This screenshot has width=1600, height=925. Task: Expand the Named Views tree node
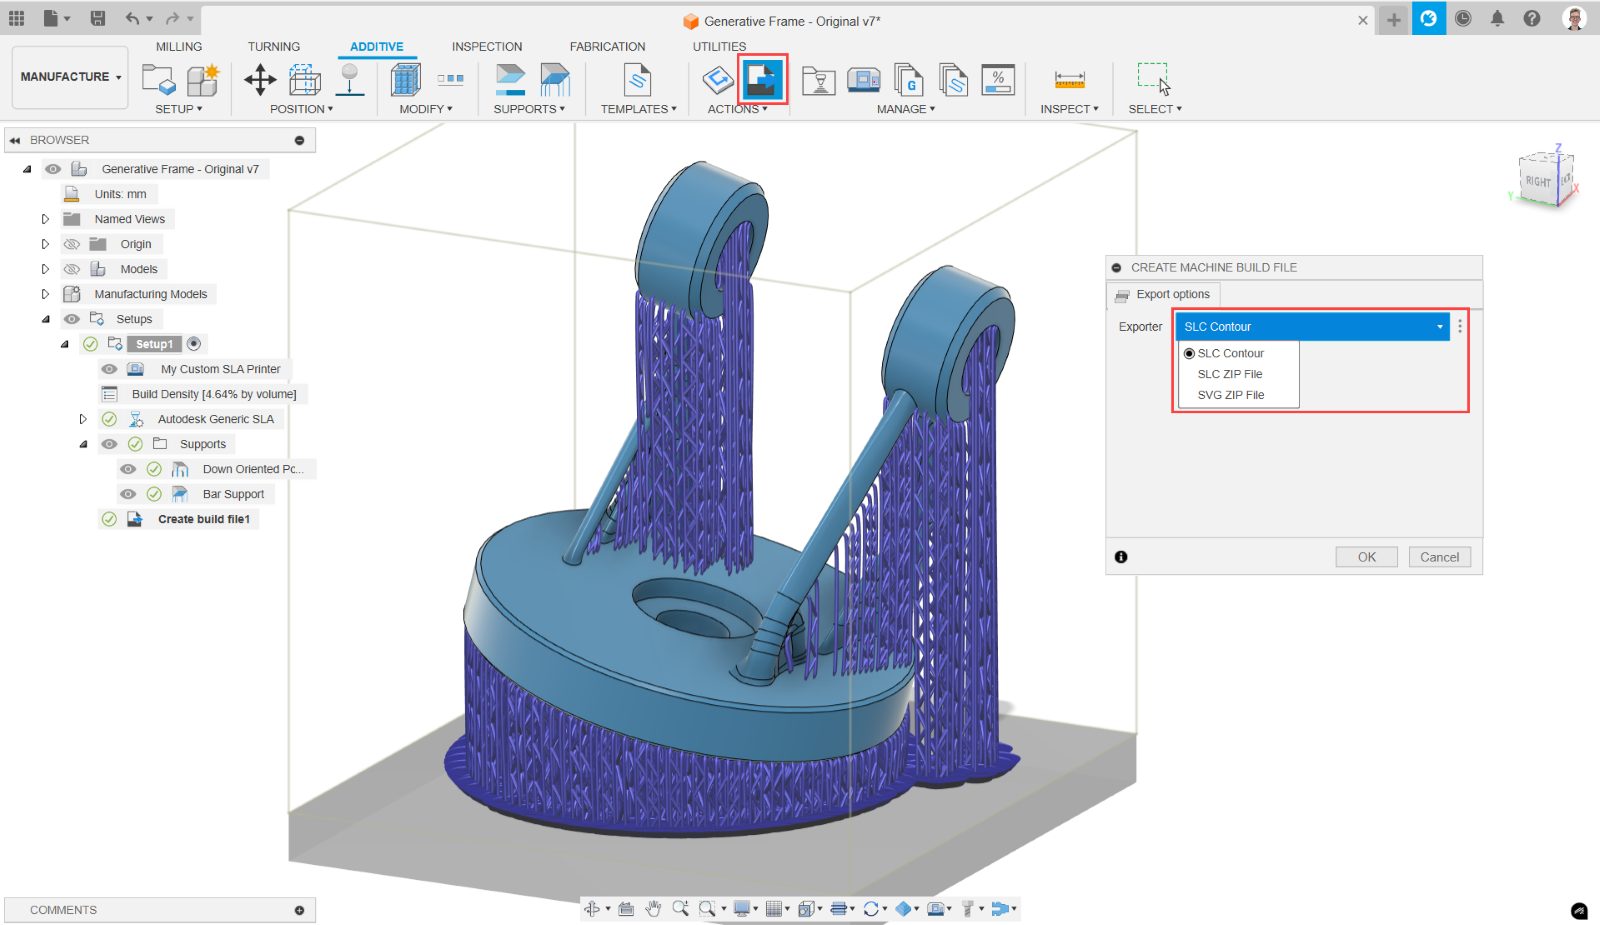point(45,219)
